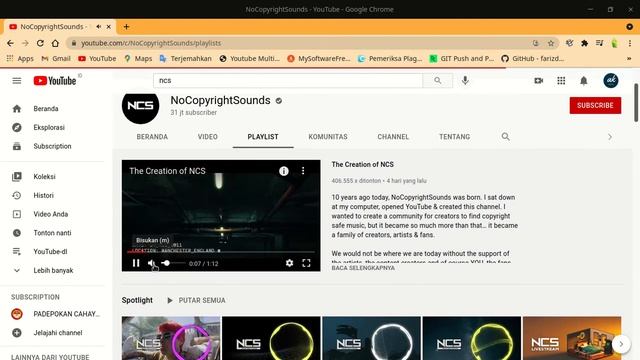Switch to VIDEO channel tab
The width and height of the screenshot is (640, 360).
pyautogui.click(x=207, y=137)
